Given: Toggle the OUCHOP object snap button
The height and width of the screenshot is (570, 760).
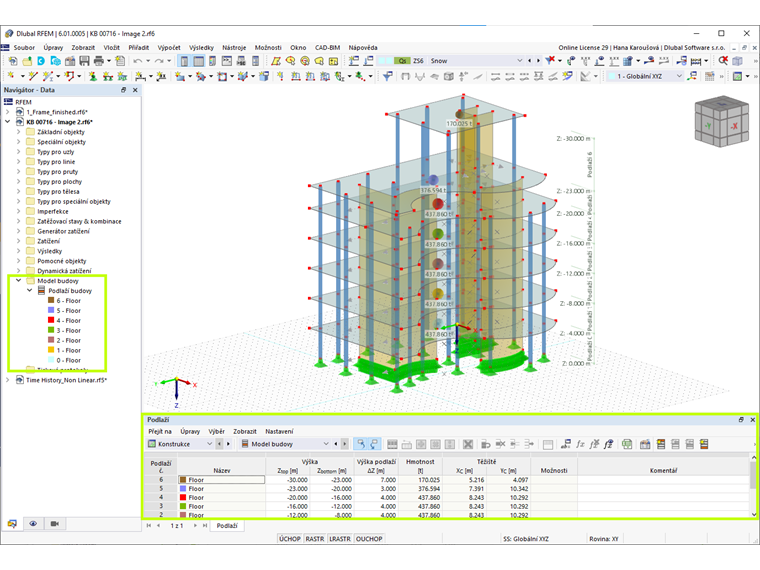Looking at the screenshot, I should point(369,538).
